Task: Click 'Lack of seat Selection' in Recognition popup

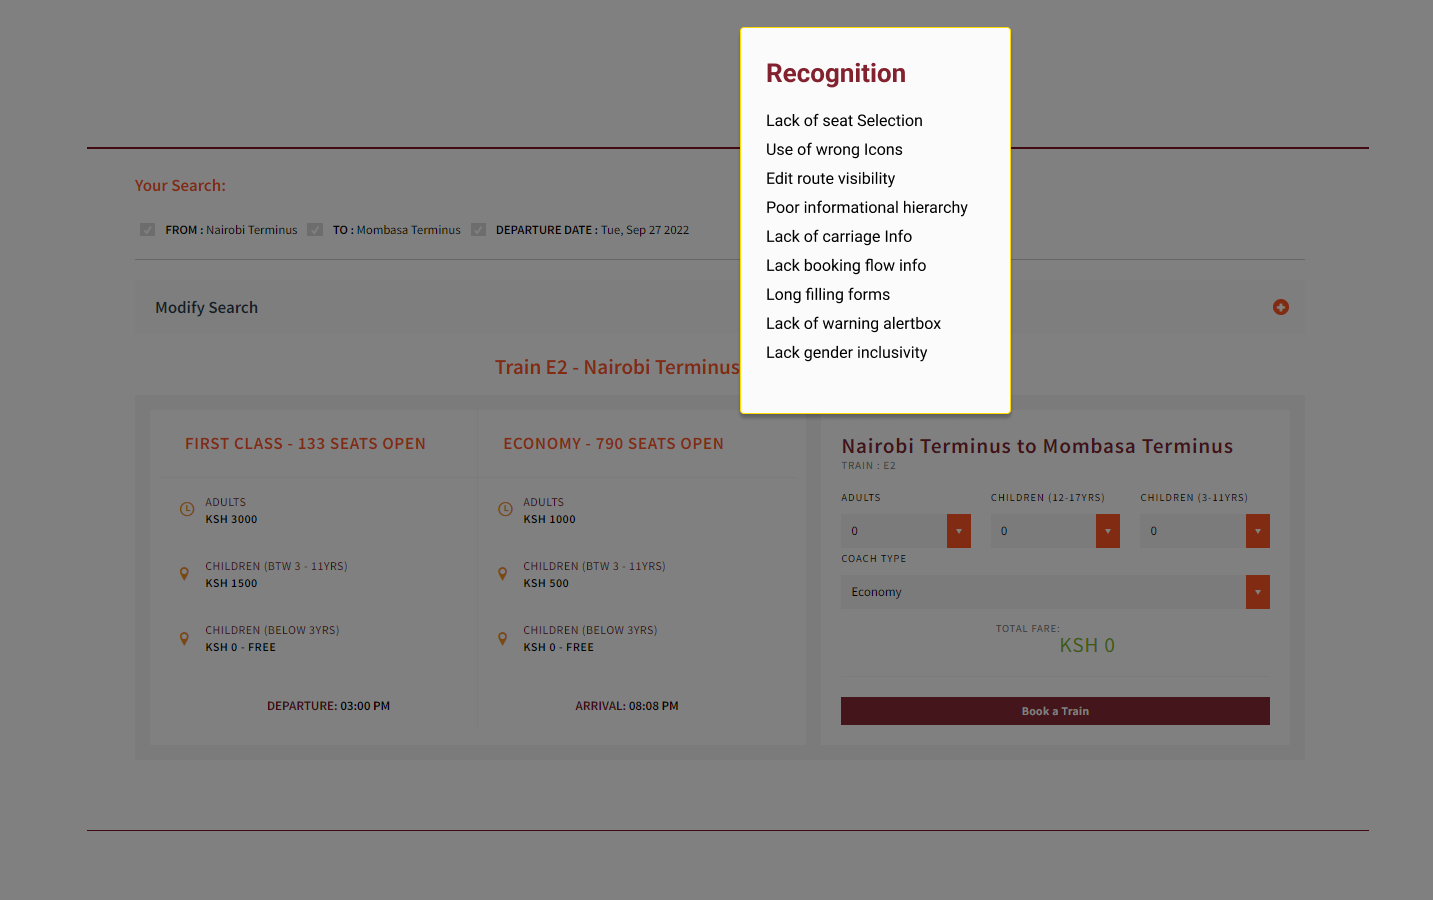Action: click(844, 121)
